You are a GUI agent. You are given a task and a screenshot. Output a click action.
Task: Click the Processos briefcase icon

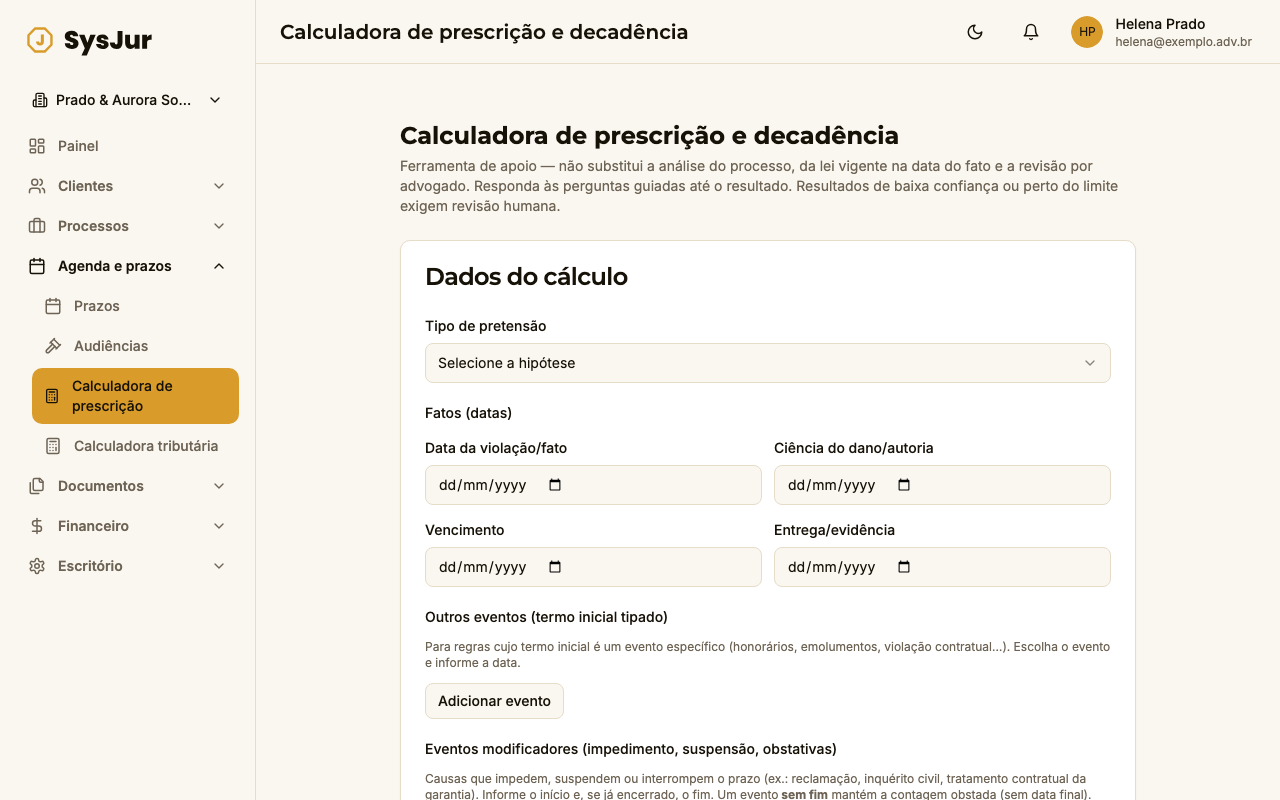pos(37,226)
